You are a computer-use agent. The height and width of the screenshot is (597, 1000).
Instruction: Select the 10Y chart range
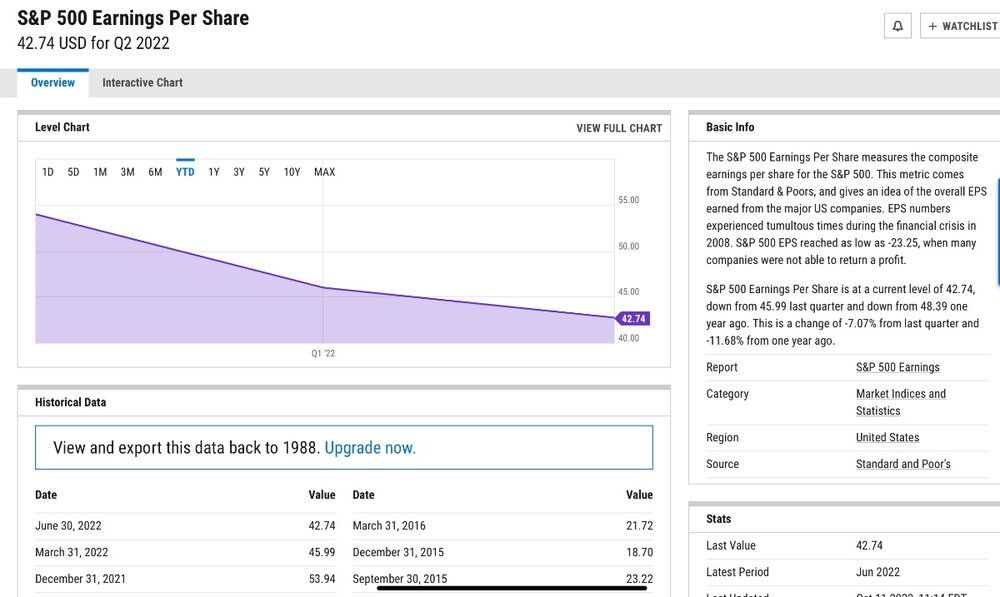[x=291, y=172]
